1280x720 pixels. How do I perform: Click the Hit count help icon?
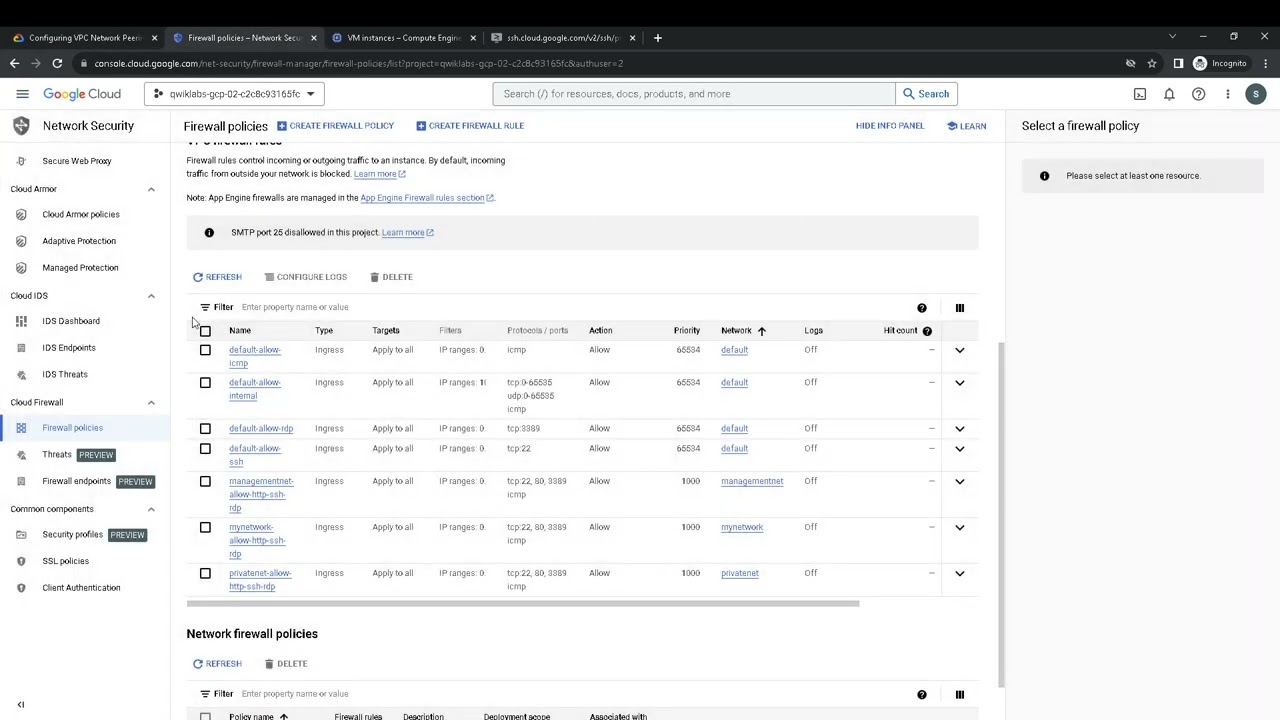coord(927,331)
